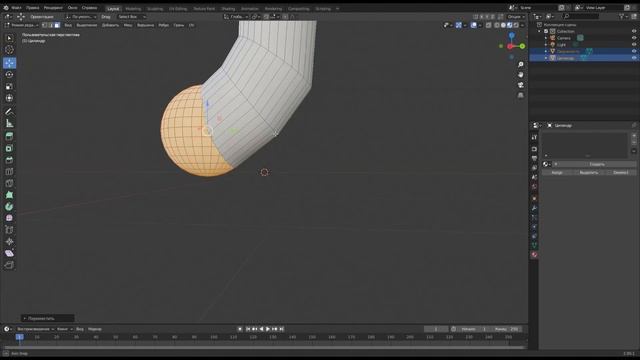Switch to the Modeling workspace tab
640x360 pixels.
133,9
